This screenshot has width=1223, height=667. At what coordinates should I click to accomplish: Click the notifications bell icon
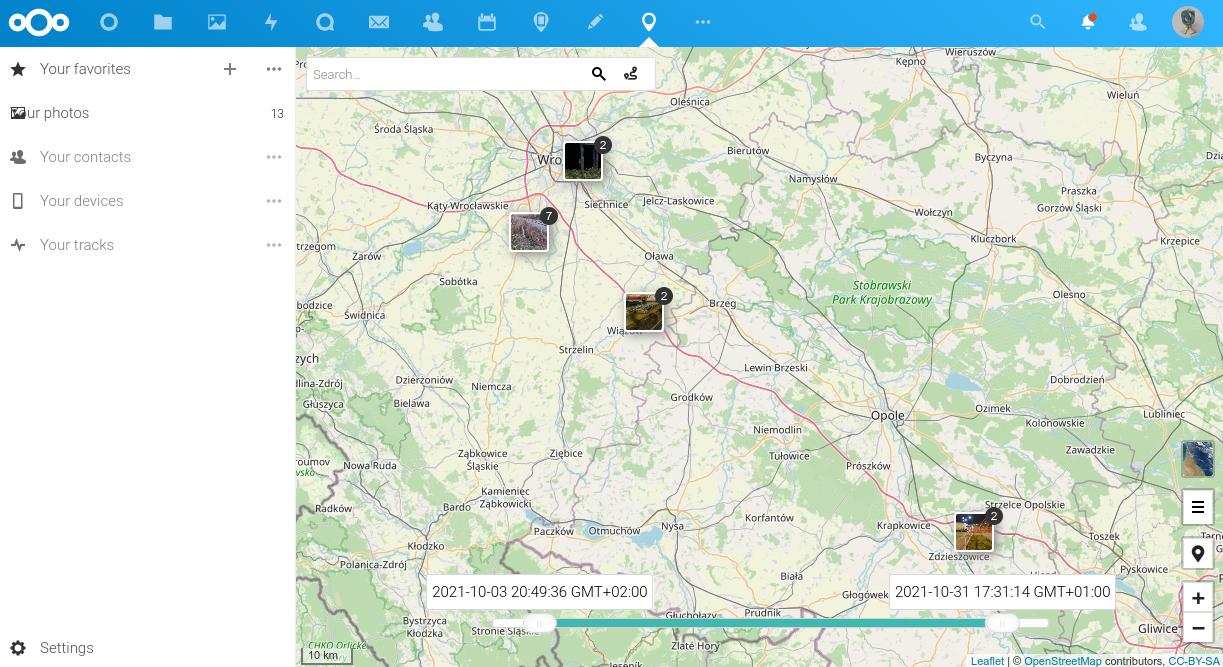click(x=1088, y=22)
